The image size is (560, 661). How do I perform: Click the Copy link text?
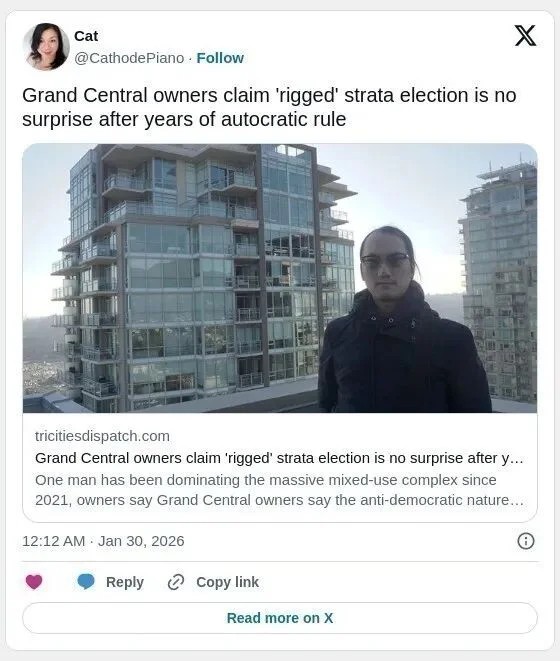[x=227, y=582]
